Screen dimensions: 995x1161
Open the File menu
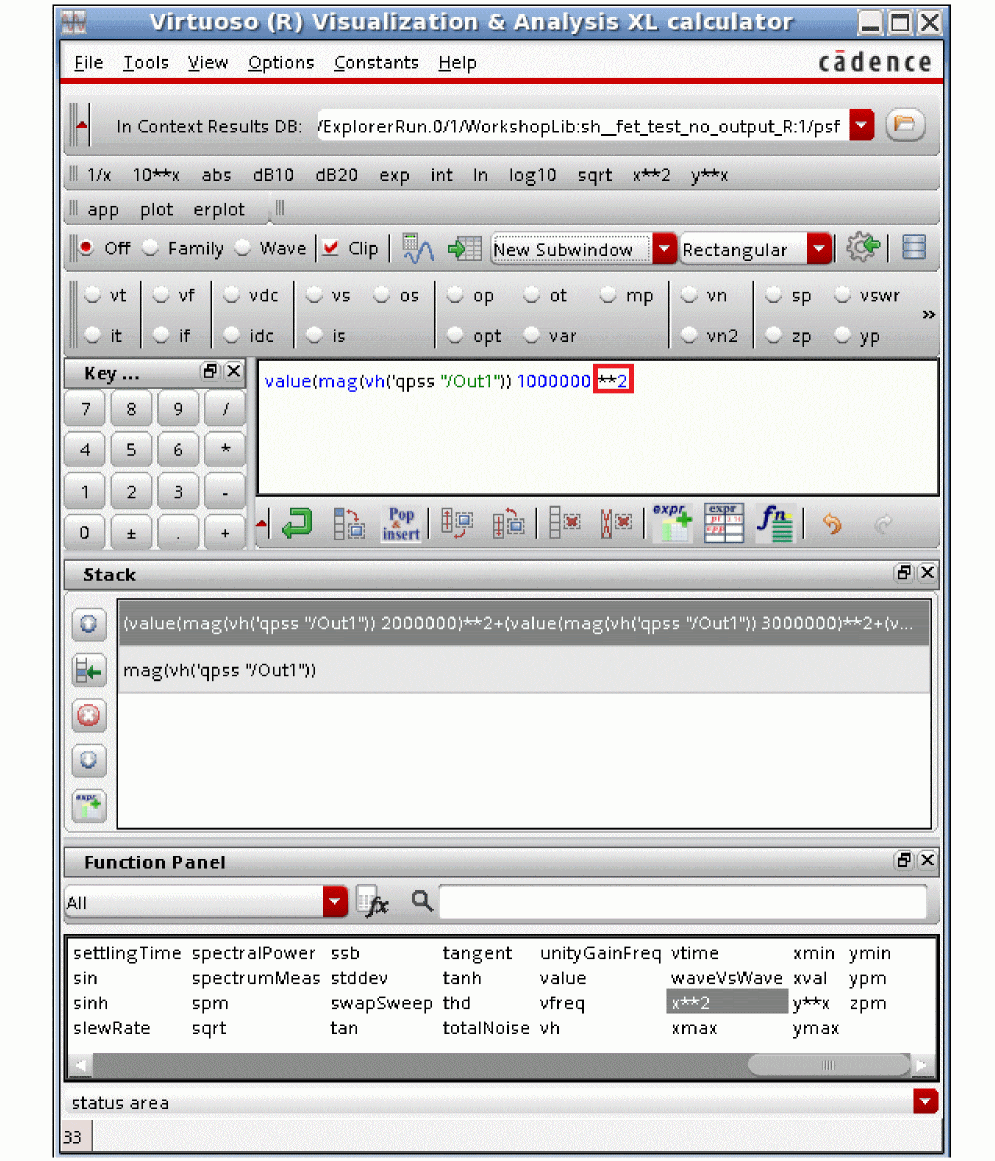(89, 63)
